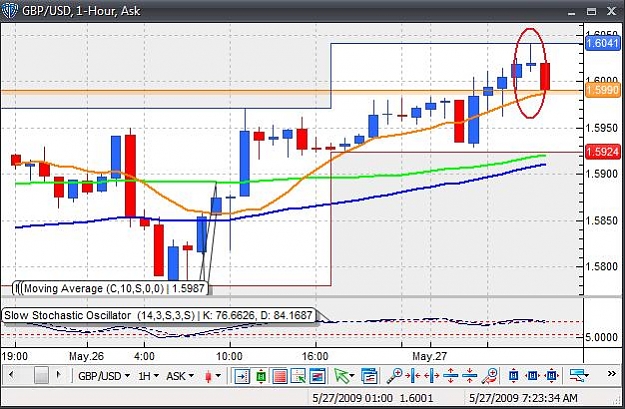Select the Moving Average indicator label
The height and width of the screenshot is (409, 625).
click(x=114, y=288)
